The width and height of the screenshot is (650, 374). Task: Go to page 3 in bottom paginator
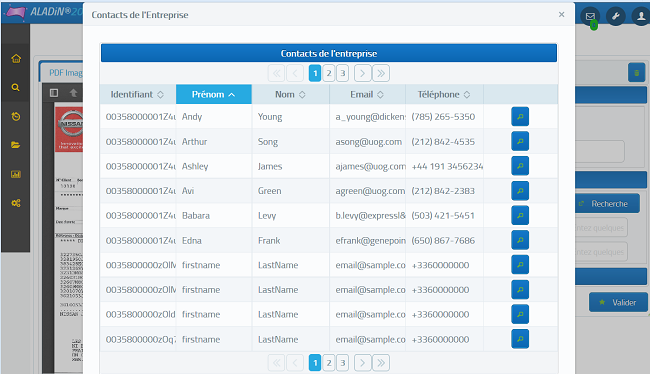(x=342, y=363)
